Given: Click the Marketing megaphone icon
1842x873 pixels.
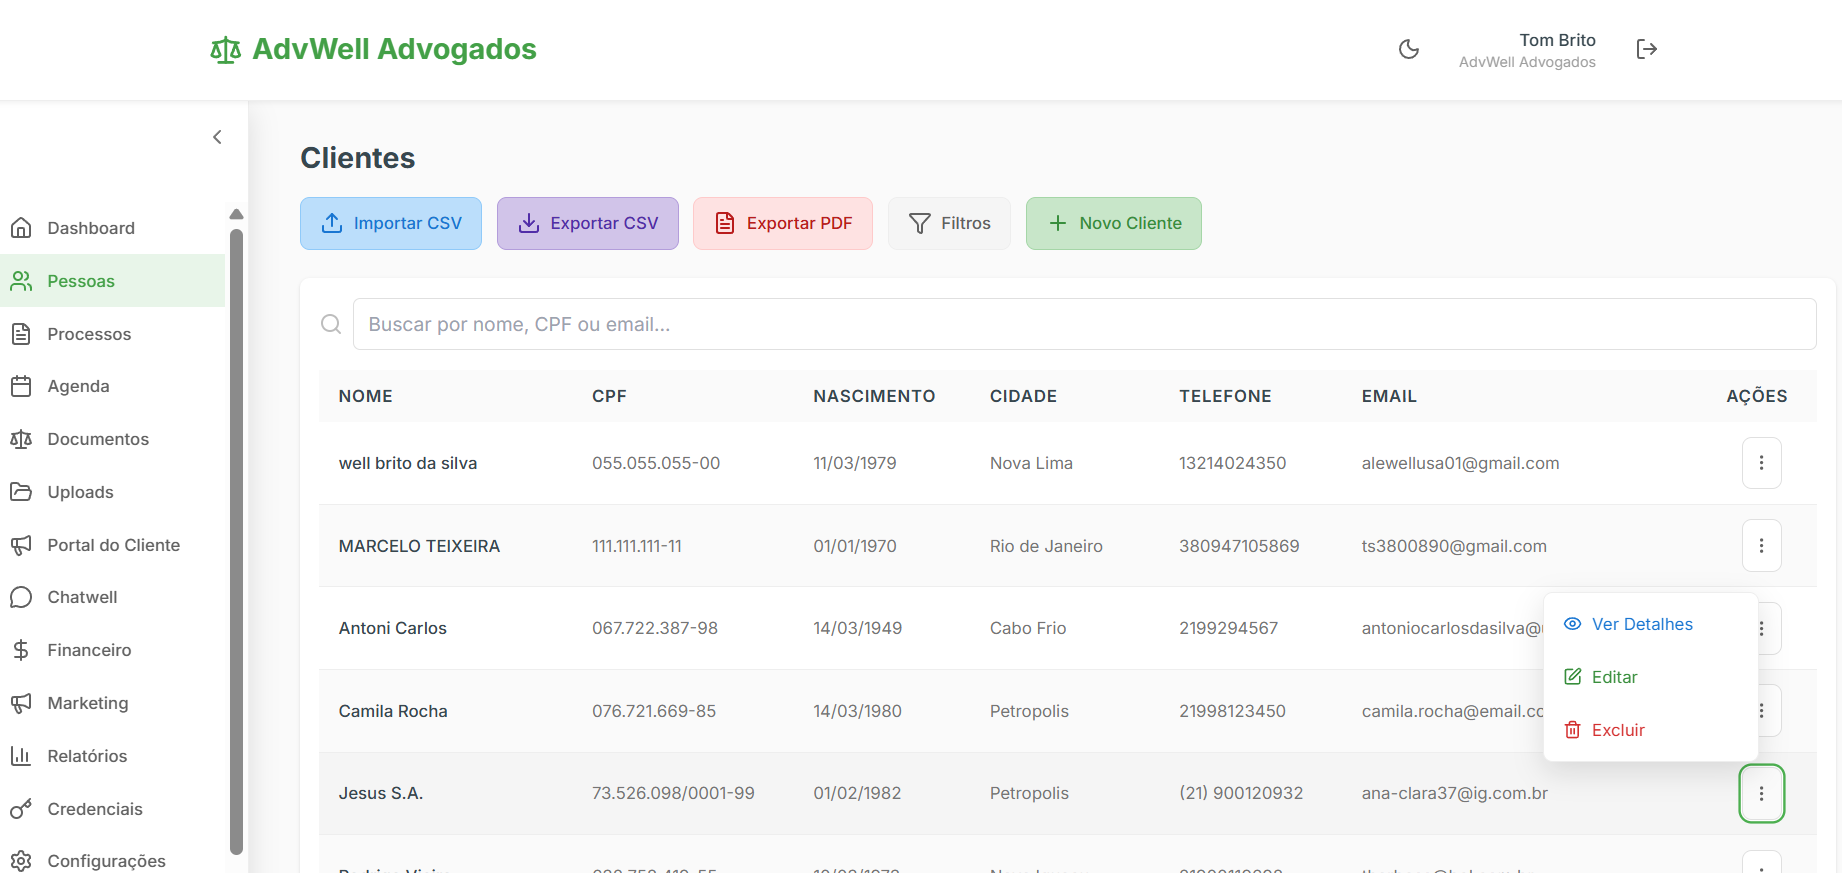Looking at the screenshot, I should [x=21, y=703].
